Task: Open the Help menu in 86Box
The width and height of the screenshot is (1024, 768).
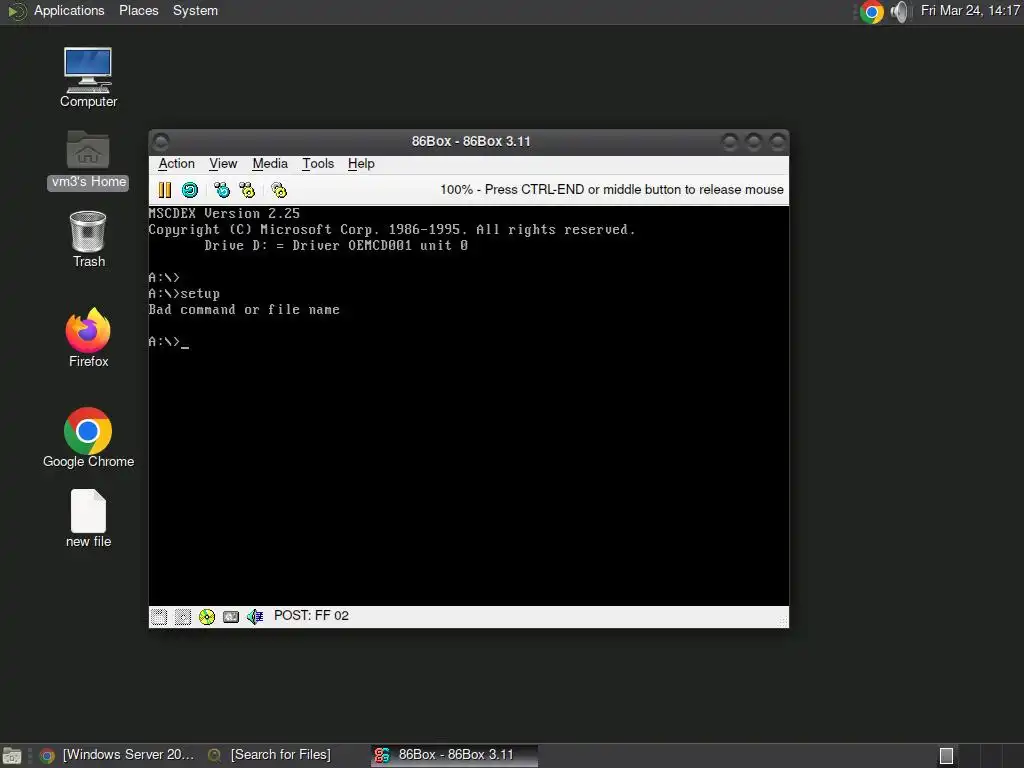Action: [361, 164]
